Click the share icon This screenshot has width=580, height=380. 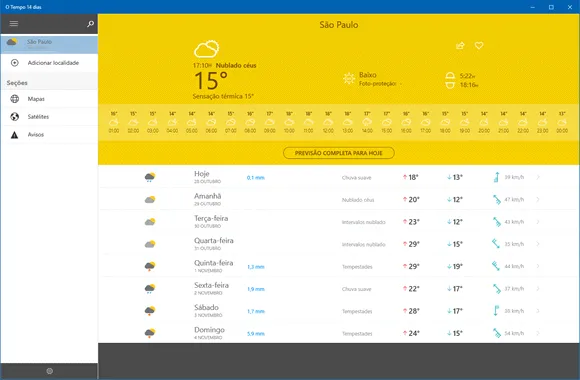tap(460, 46)
